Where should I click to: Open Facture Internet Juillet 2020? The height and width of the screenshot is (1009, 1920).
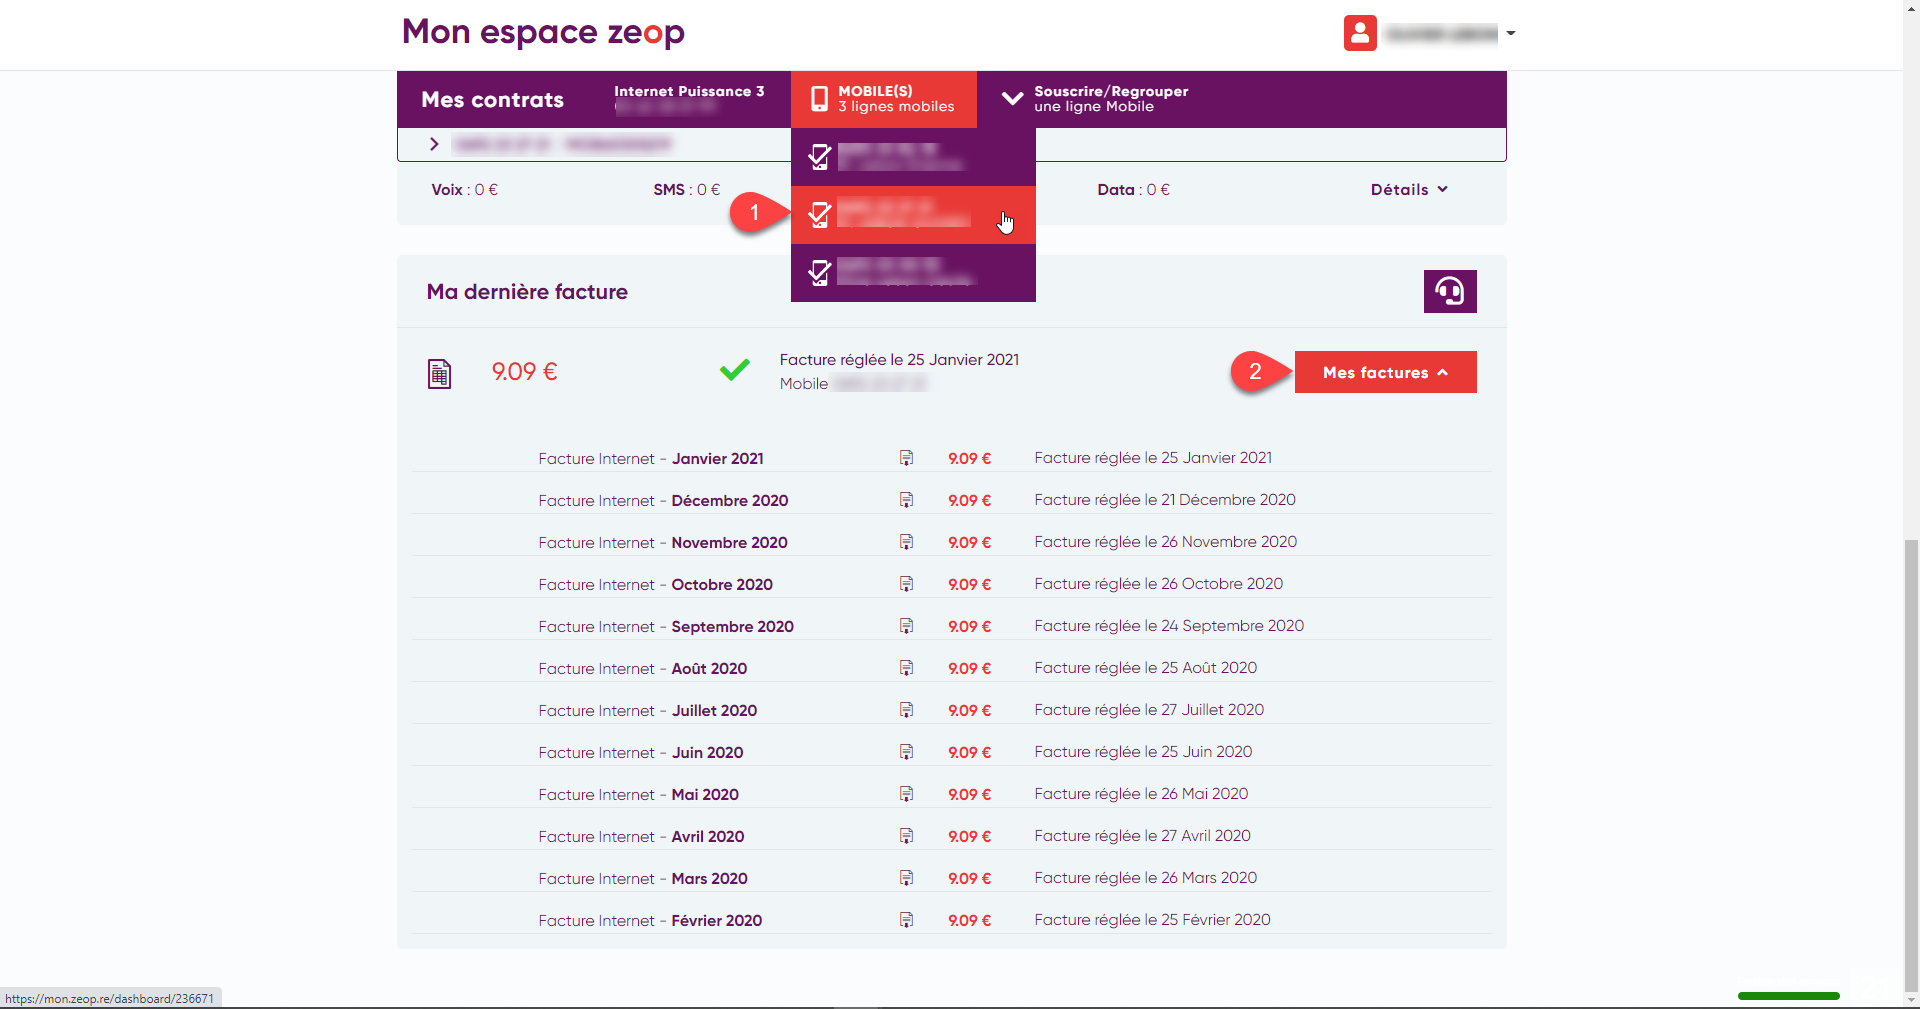648,710
